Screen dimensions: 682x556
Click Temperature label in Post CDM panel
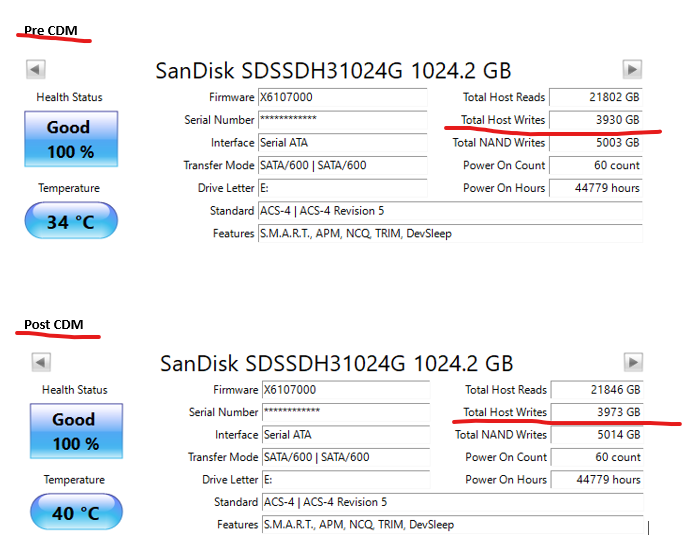click(74, 479)
